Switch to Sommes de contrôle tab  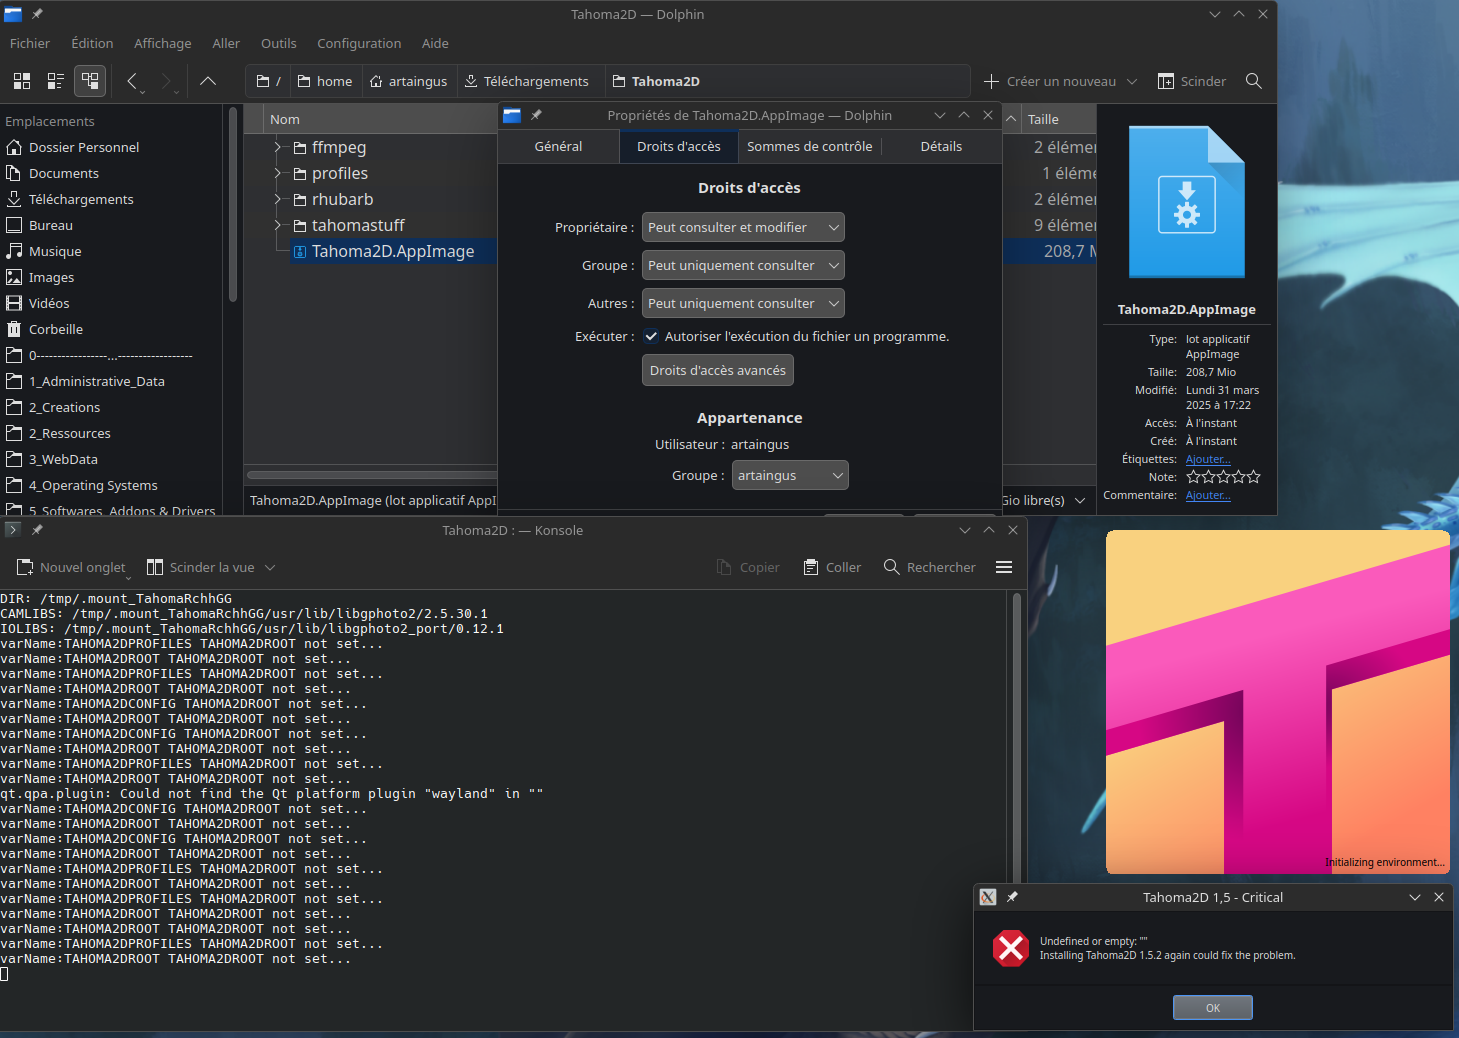(809, 146)
